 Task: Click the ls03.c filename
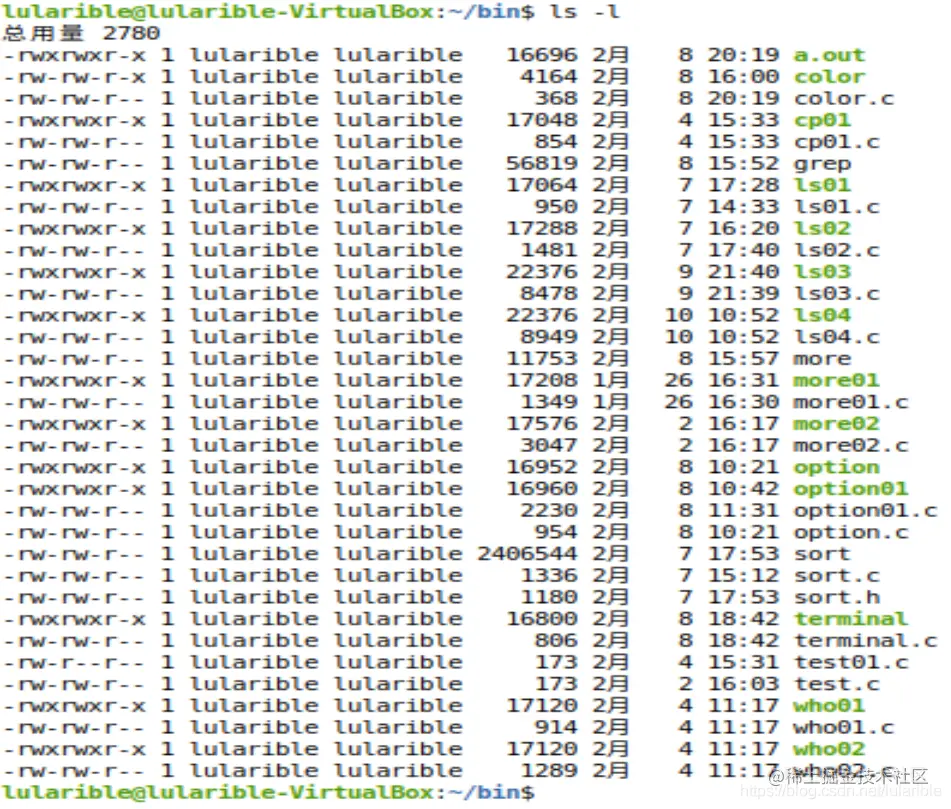tap(836, 294)
